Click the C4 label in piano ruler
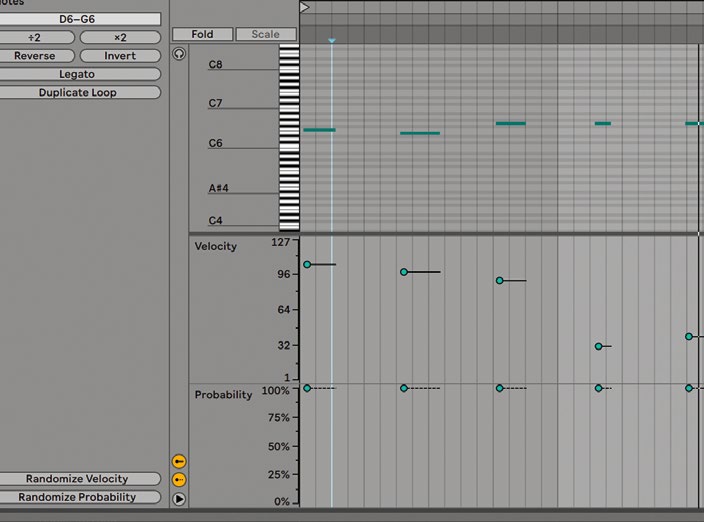The width and height of the screenshot is (704, 522). click(x=216, y=220)
